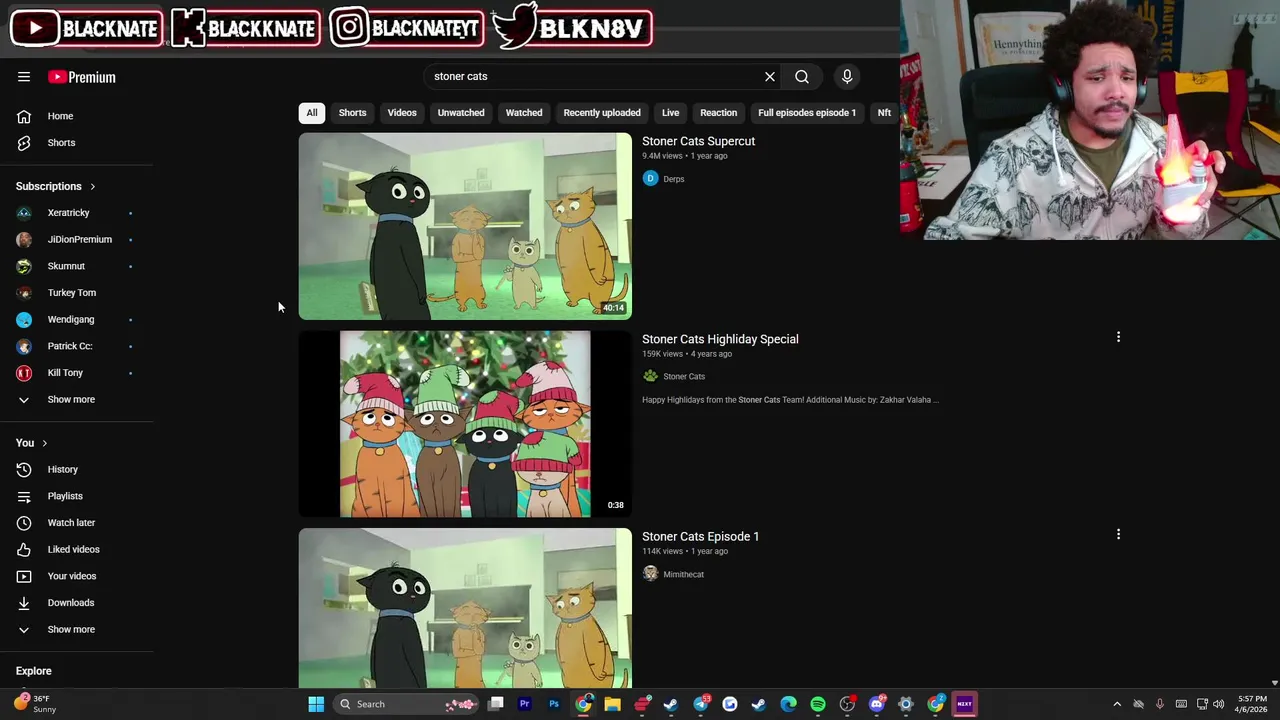Open the You section chevron
1280x720 pixels.
(x=44, y=443)
